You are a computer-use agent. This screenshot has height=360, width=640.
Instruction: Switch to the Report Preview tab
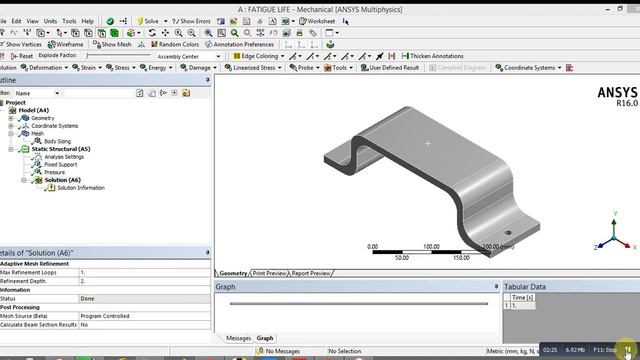point(311,273)
